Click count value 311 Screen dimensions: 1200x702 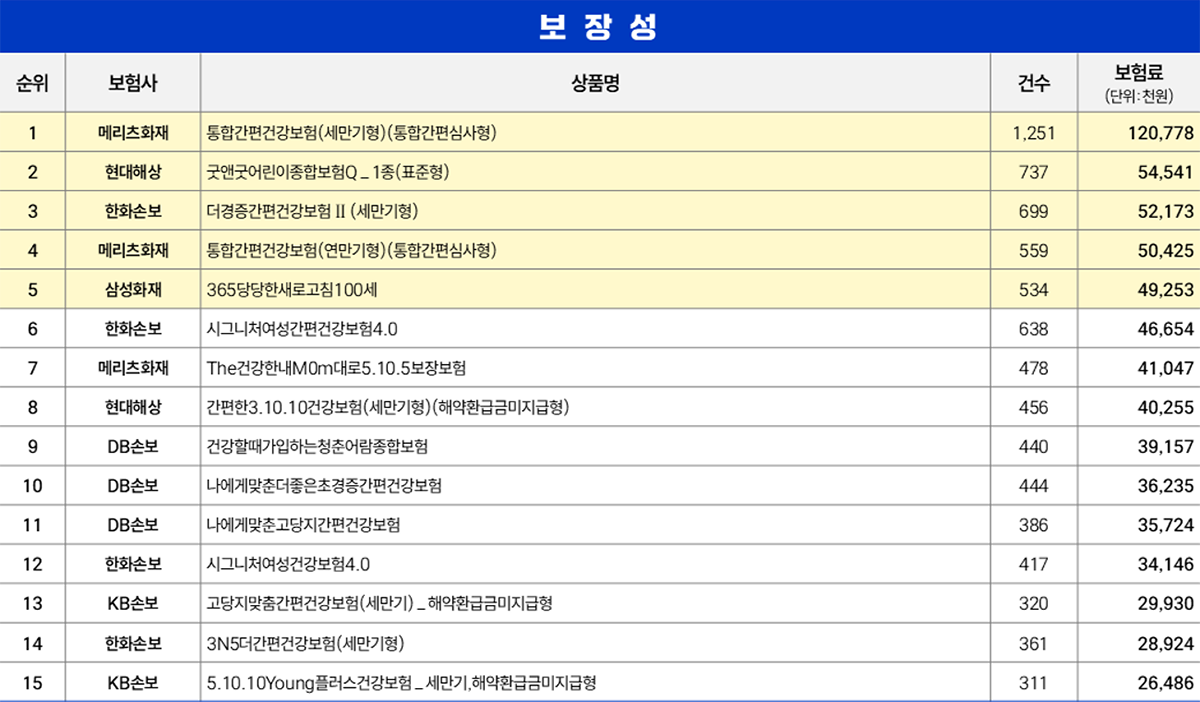pos(1033,683)
